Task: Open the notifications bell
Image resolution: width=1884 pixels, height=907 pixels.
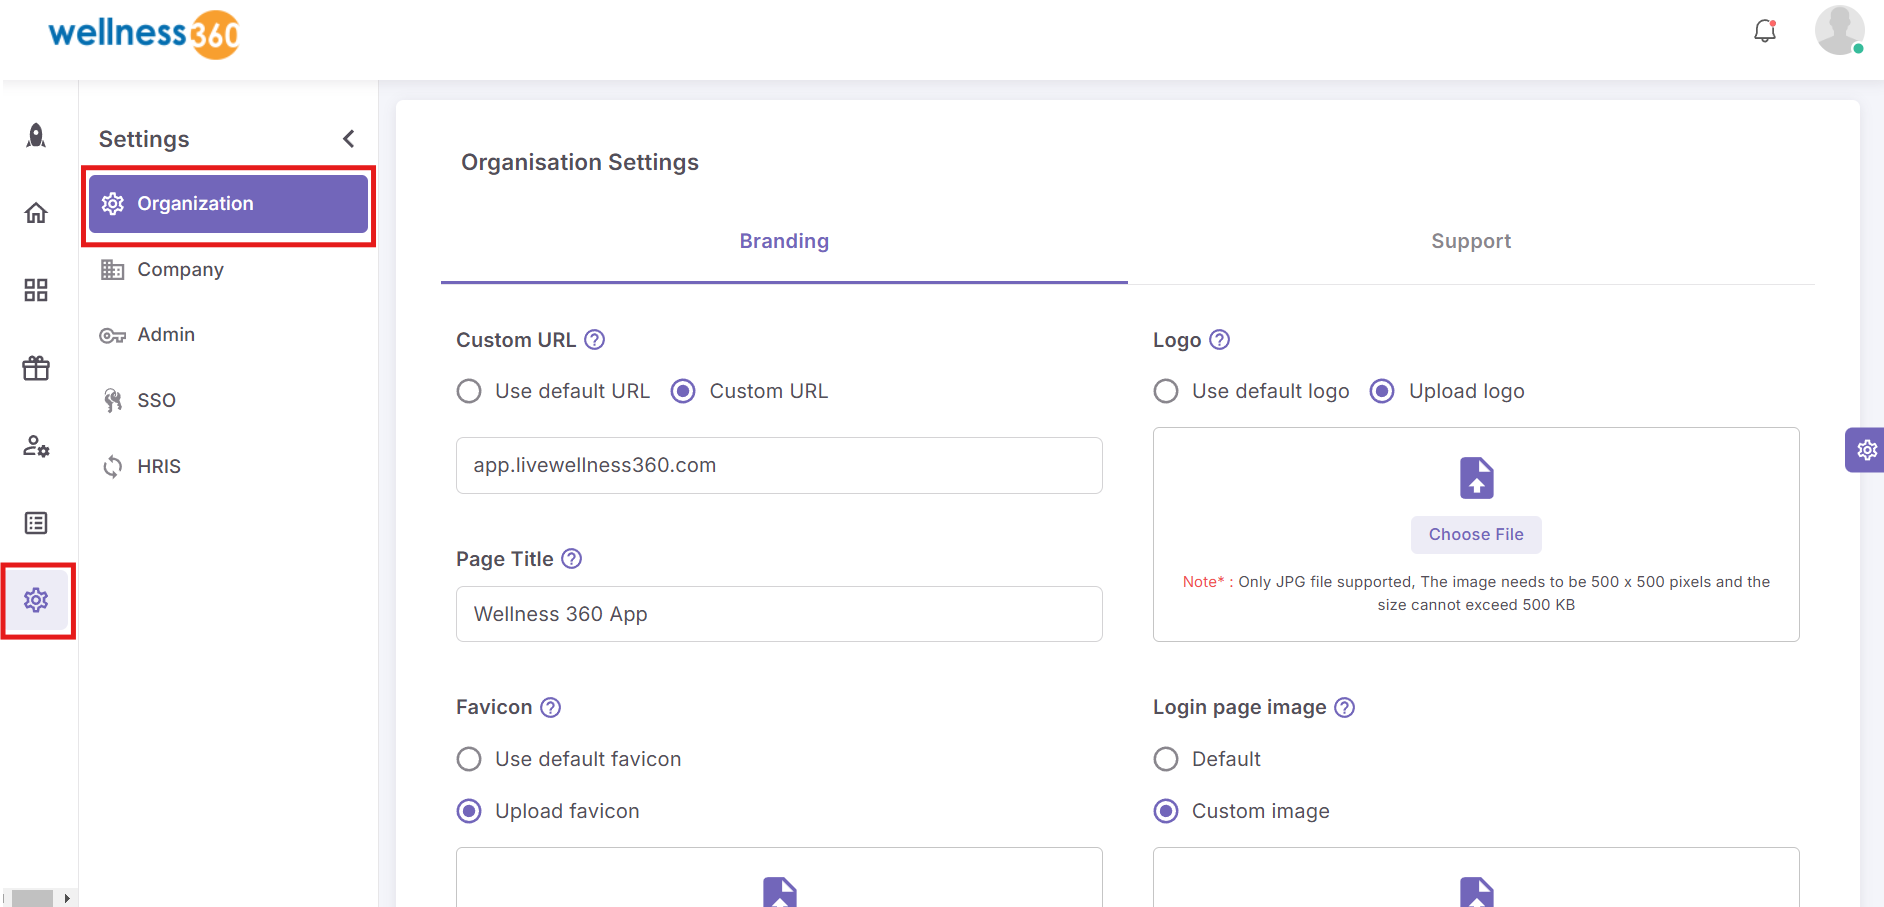Action: pos(1765,31)
